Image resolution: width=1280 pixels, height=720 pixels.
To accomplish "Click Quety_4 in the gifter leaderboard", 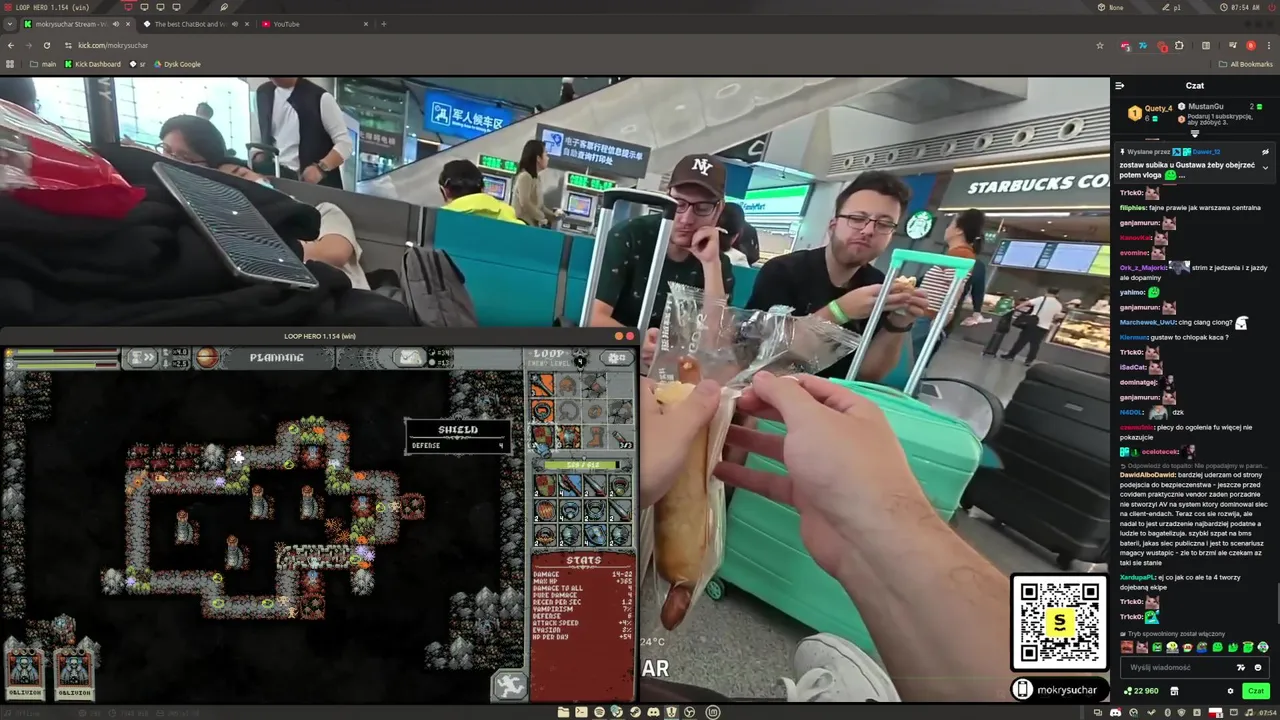I will click(1158, 108).
